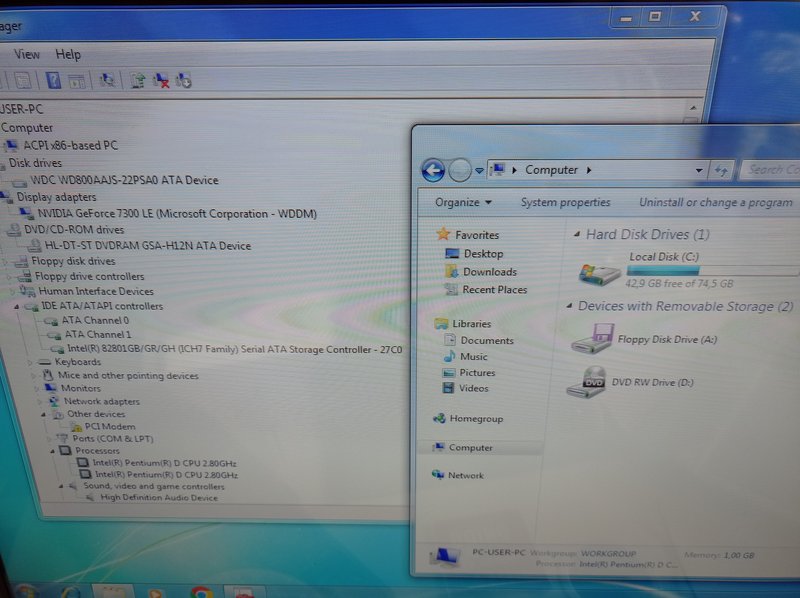Open the recent pages dropdown arrow
Viewport: 800px width, 598px height.
pyautogui.click(x=479, y=170)
